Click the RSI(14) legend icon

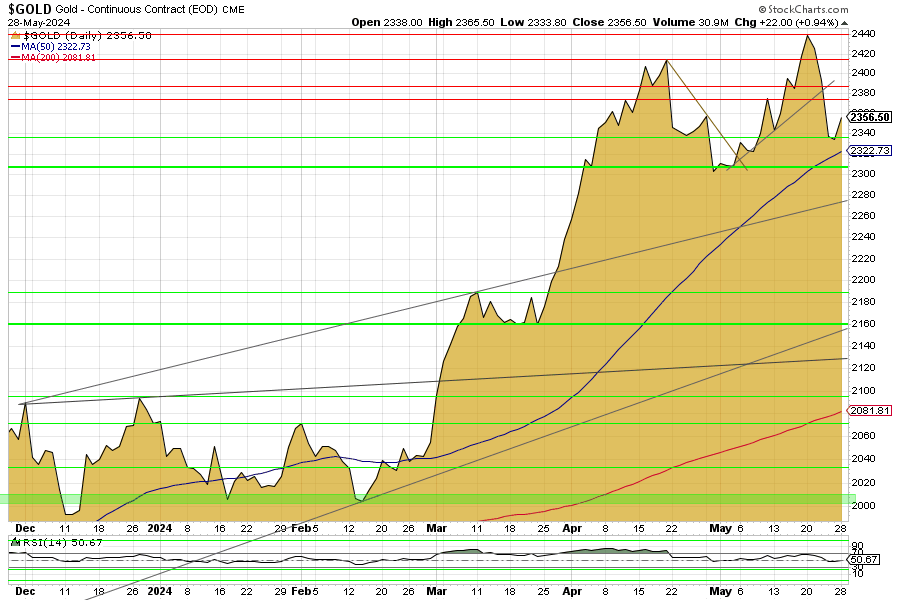click(13, 542)
